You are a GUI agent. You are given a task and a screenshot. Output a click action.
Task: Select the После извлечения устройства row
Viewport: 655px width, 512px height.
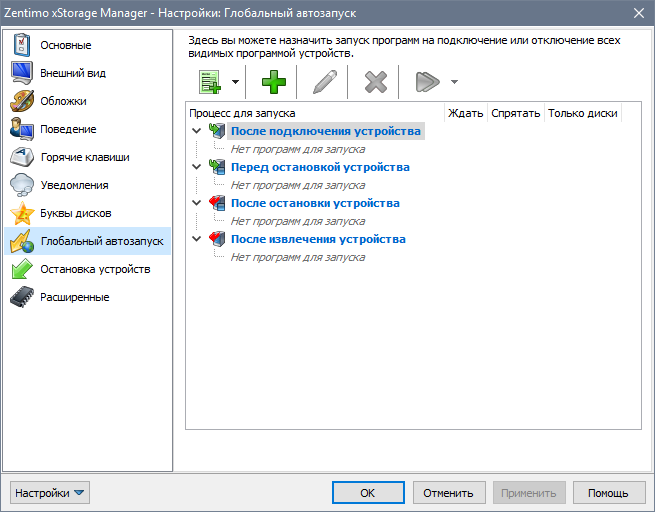(318, 239)
